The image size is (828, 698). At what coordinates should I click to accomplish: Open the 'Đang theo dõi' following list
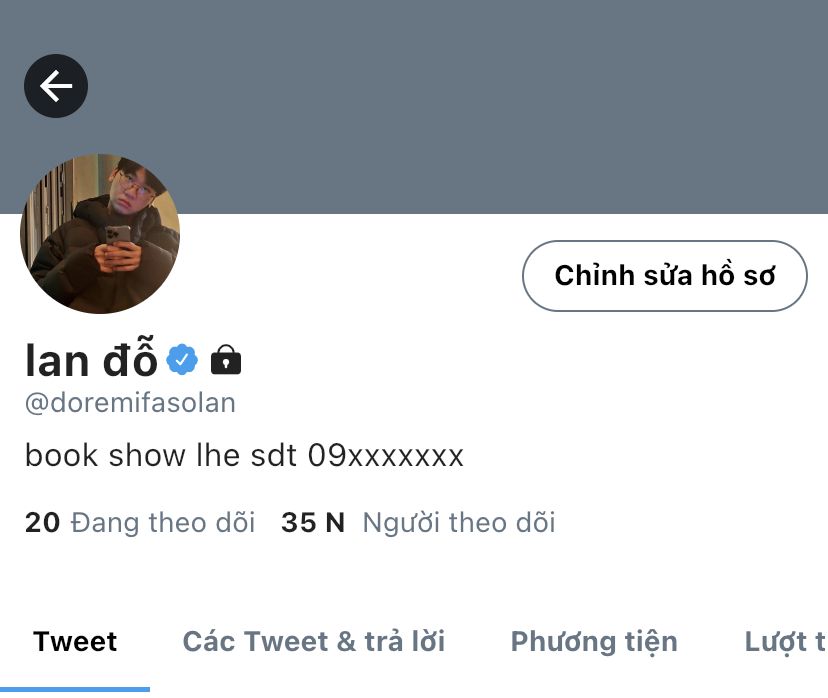[x=163, y=523]
